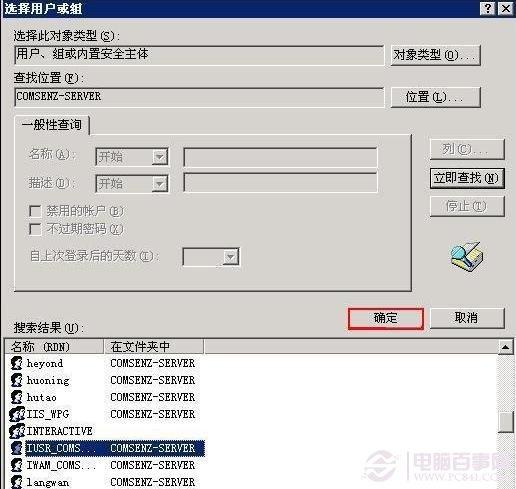Click the INTERACTIVE group icon
This screenshot has height=489, width=516.
[x=17, y=431]
